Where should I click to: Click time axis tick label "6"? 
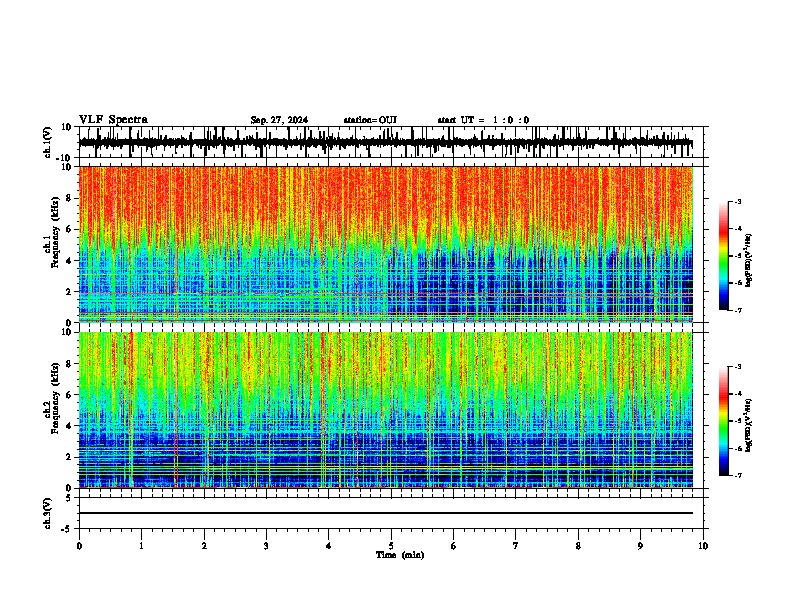454,546
